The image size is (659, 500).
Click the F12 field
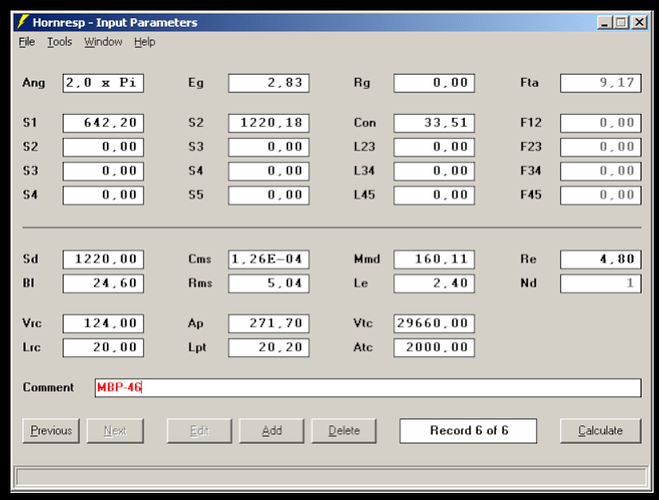[601, 123]
